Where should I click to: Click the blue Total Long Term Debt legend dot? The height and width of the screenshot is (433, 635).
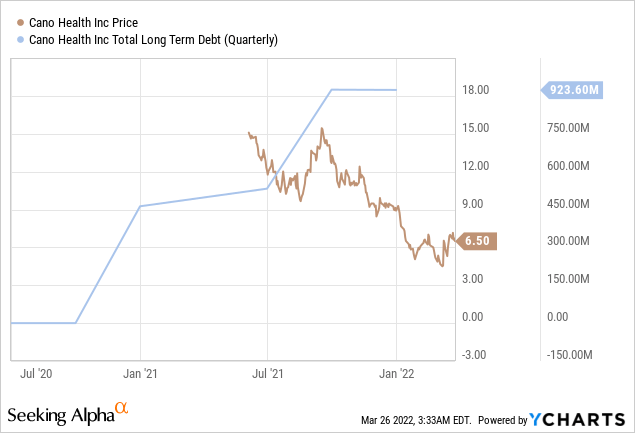(x=12, y=39)
